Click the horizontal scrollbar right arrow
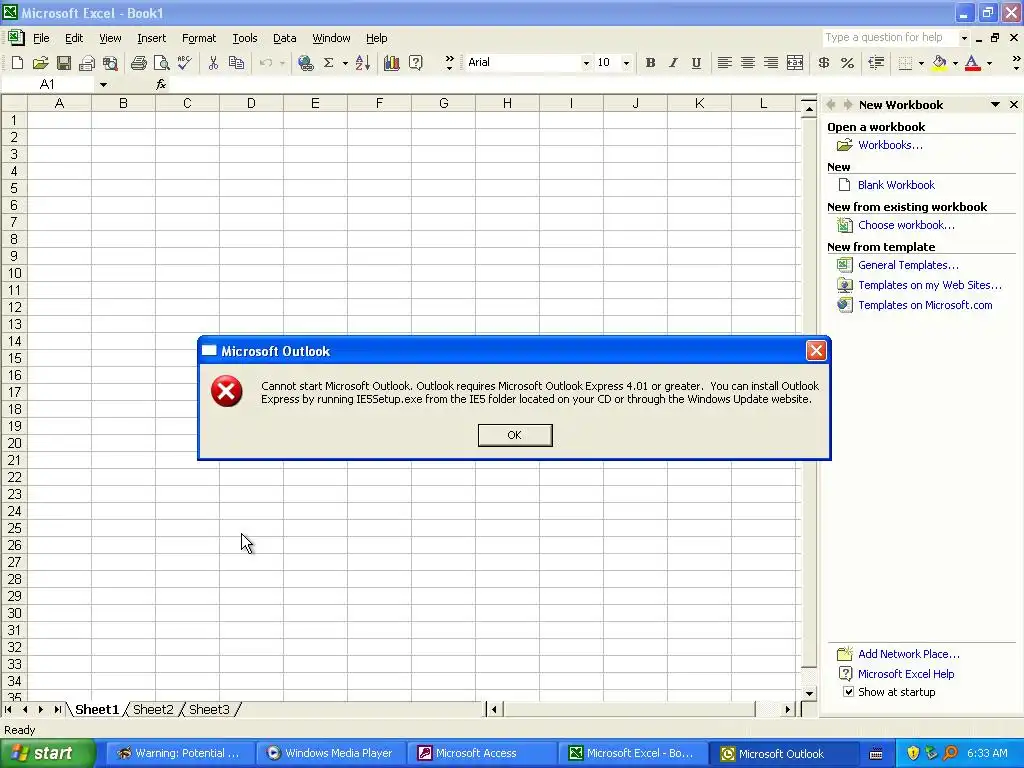This screenshot has height=768, width=1024. point(788,709)
